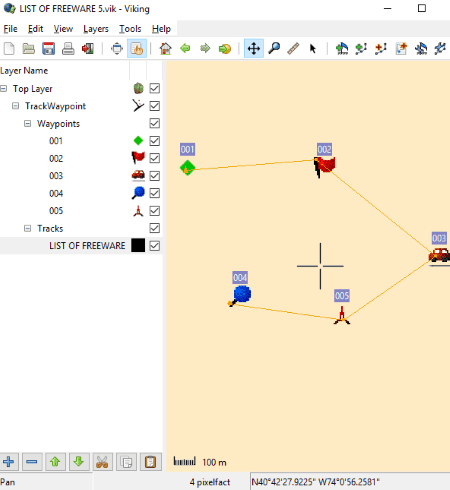Click black color swatch of LIST OF FREEWARE track

coord(138,245)
